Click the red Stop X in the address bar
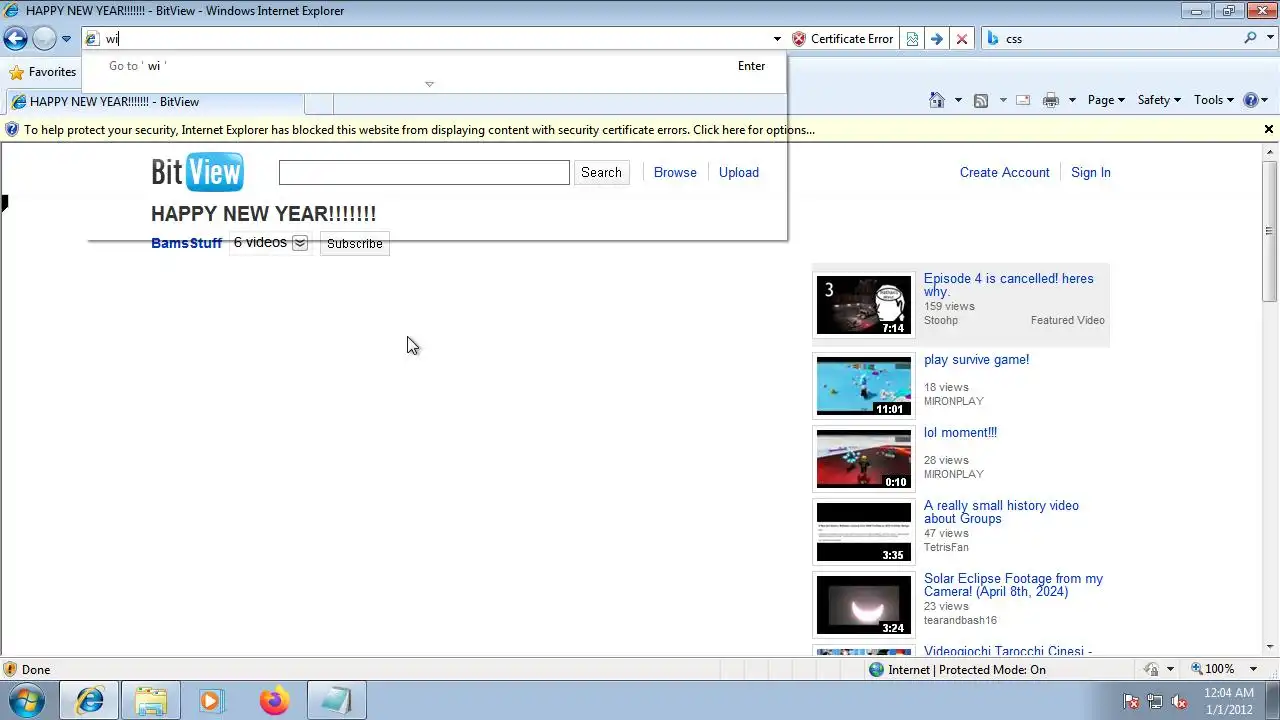 tap(962, 39)
